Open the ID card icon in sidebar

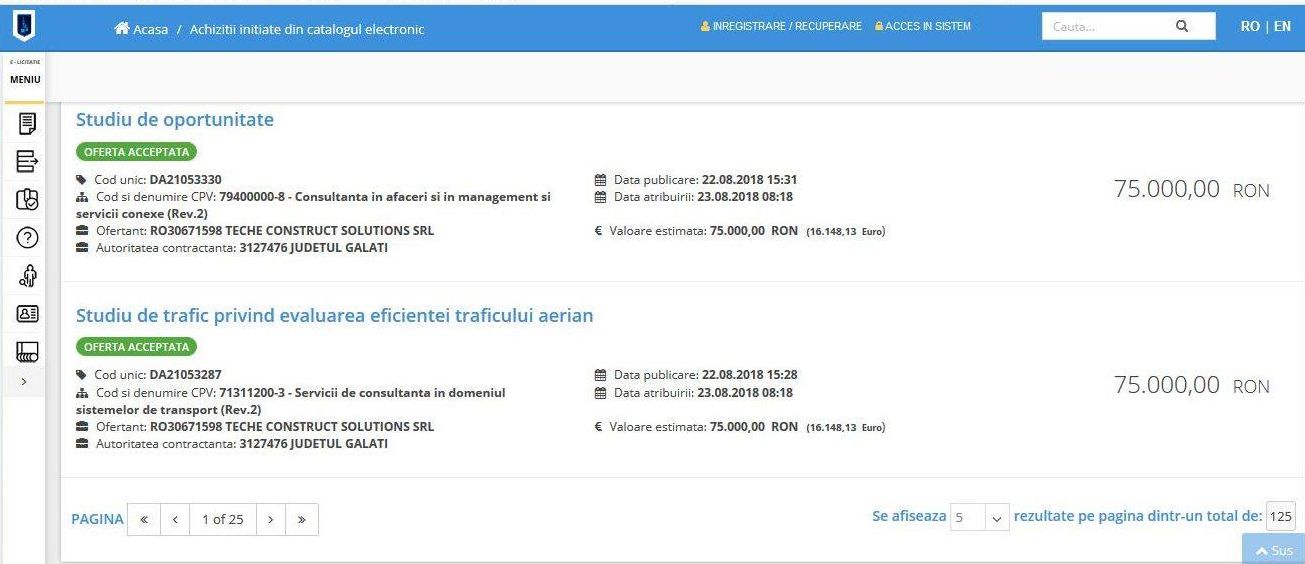(27, 313)
